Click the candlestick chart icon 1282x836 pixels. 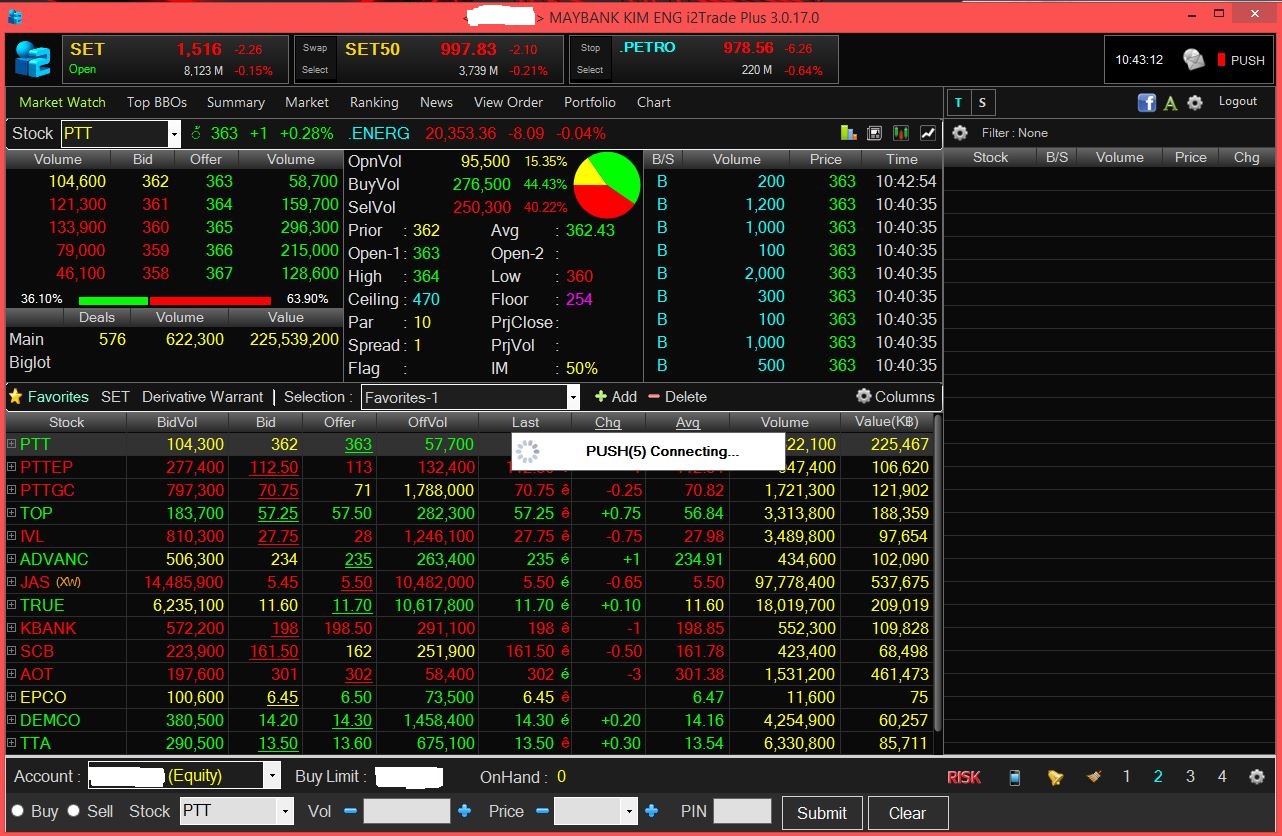(x=901, y=133)
